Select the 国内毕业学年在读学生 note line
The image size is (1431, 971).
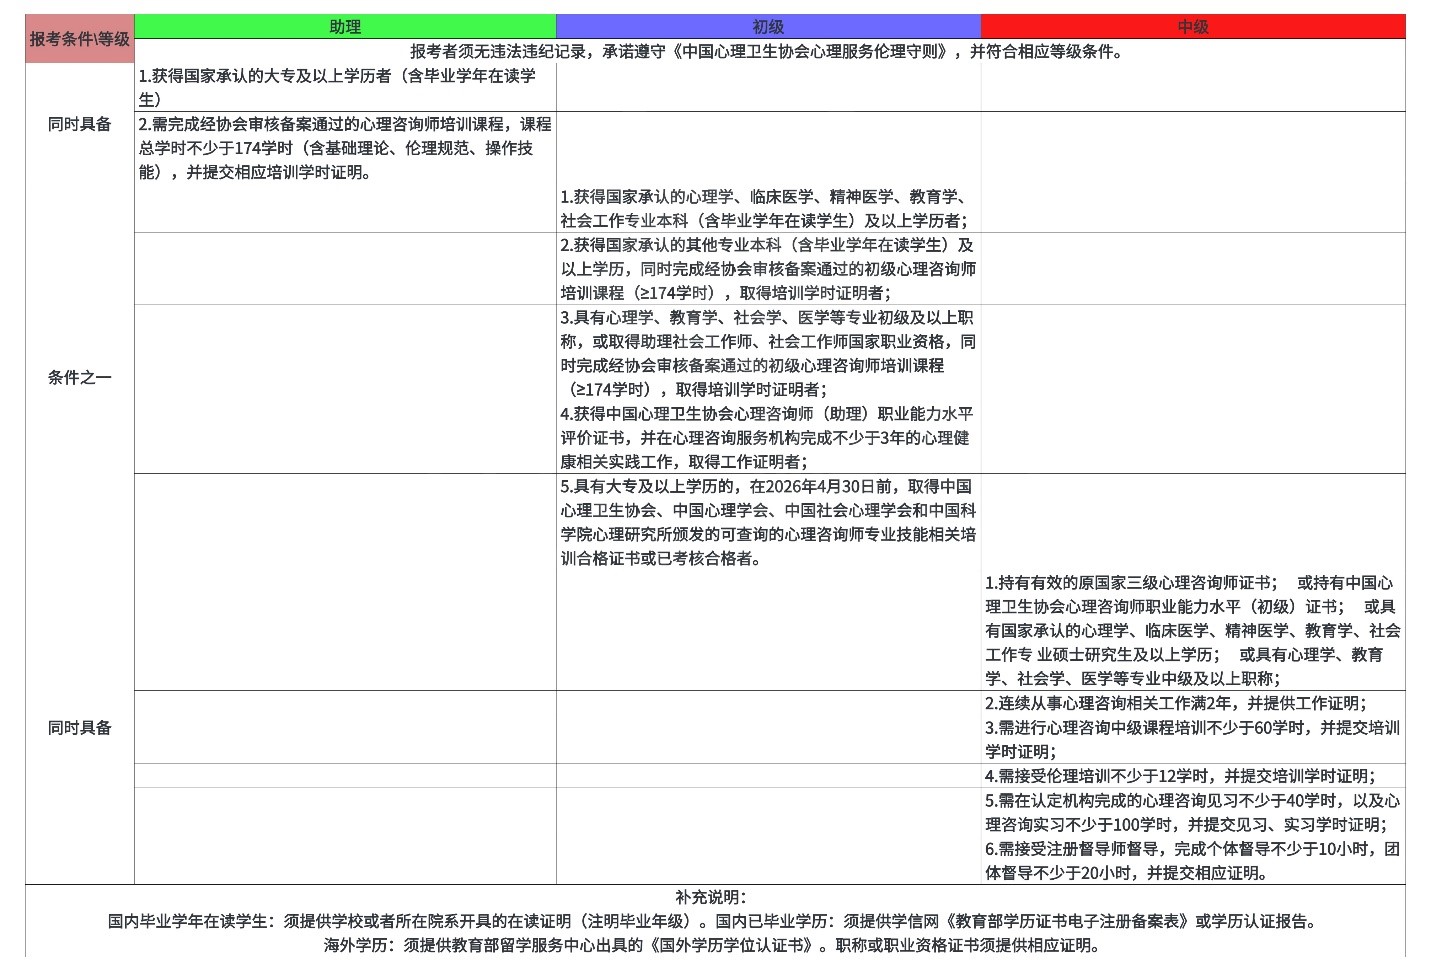713,921
